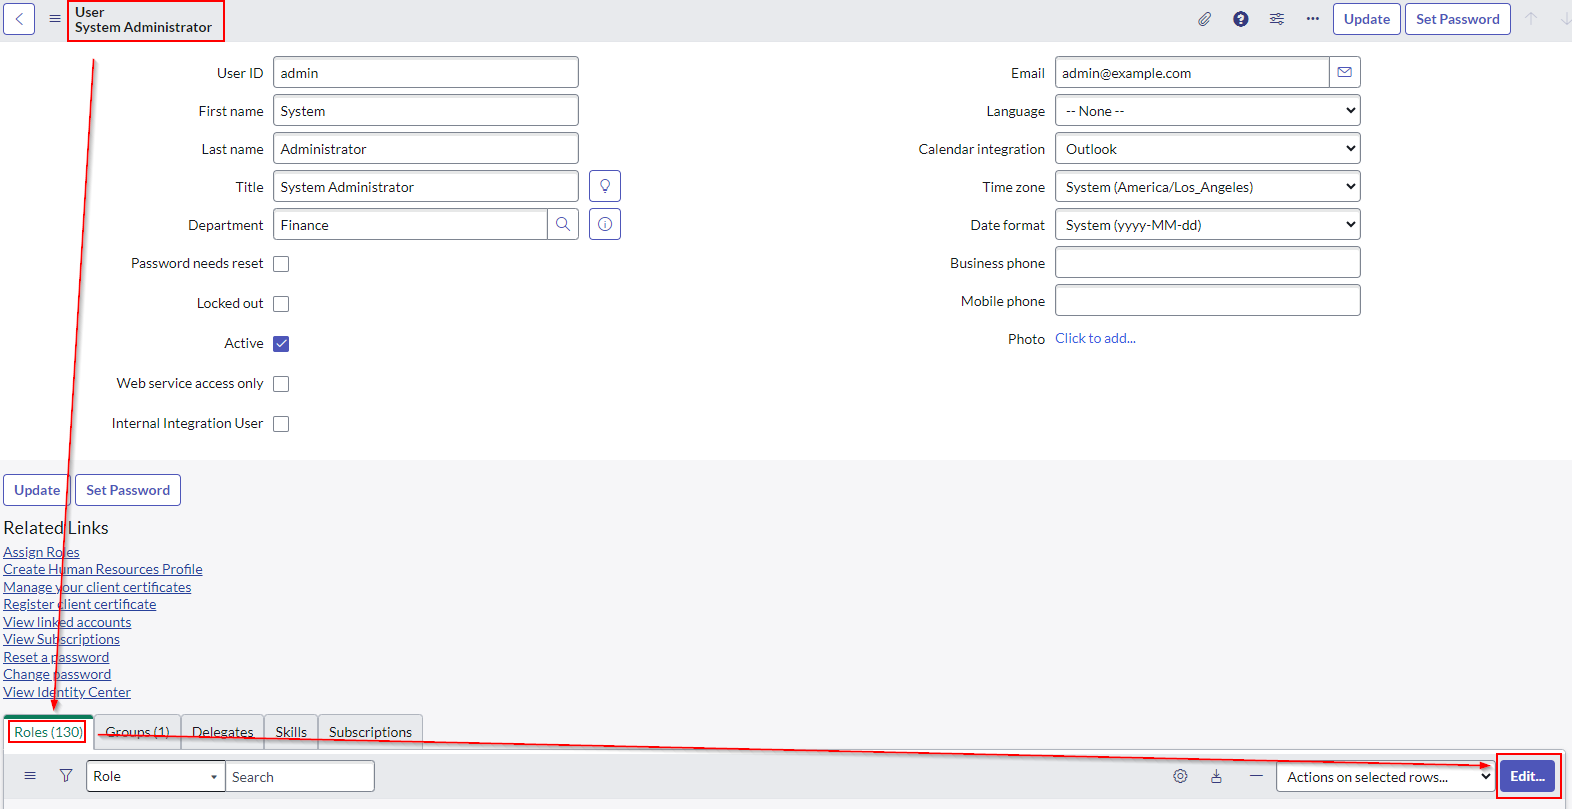Click the paperclip manage attachments icon
Viewport: 1572px width, 809px height.
point(1205,19)
